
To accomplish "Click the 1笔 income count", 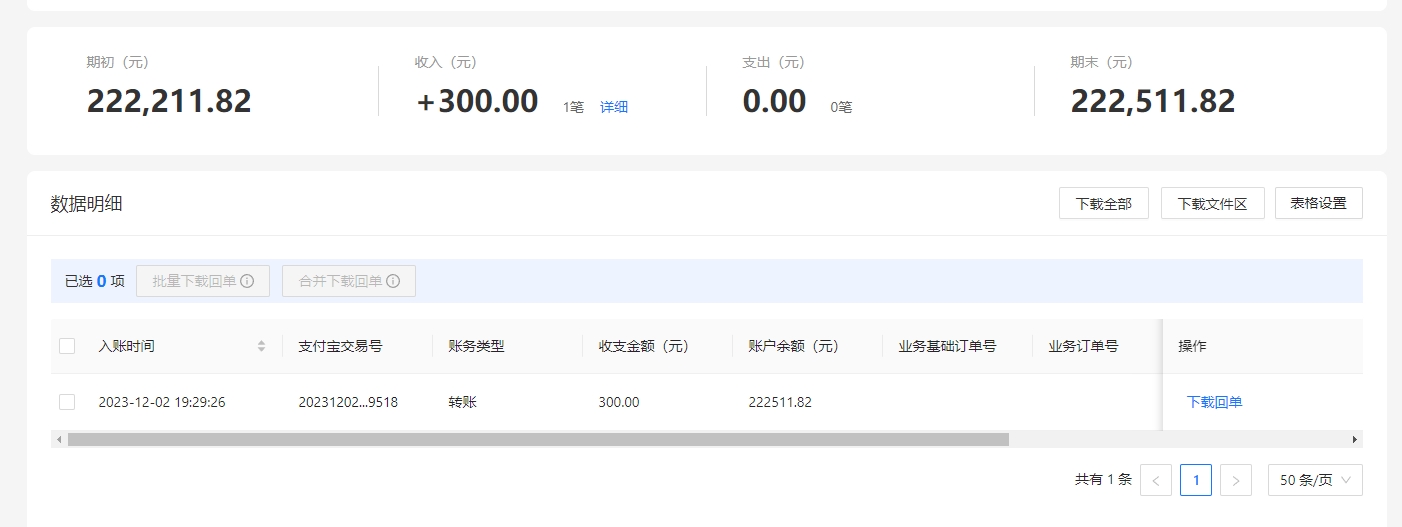I will coord(573,107).
